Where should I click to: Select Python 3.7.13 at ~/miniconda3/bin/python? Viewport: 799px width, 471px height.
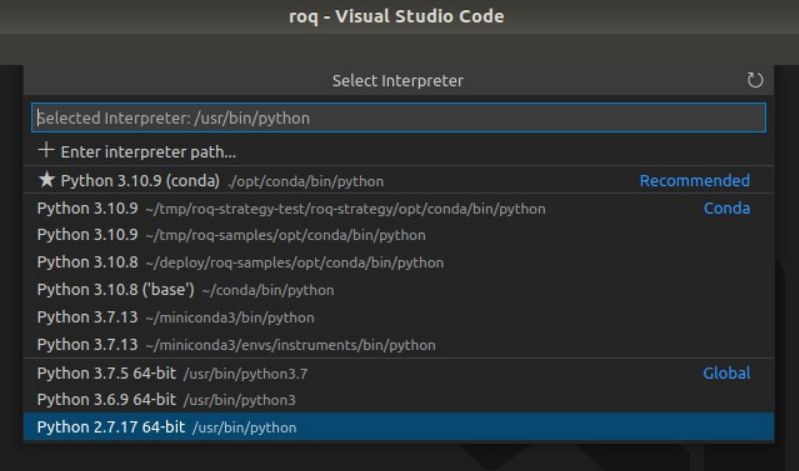click(x=398, y=318)
